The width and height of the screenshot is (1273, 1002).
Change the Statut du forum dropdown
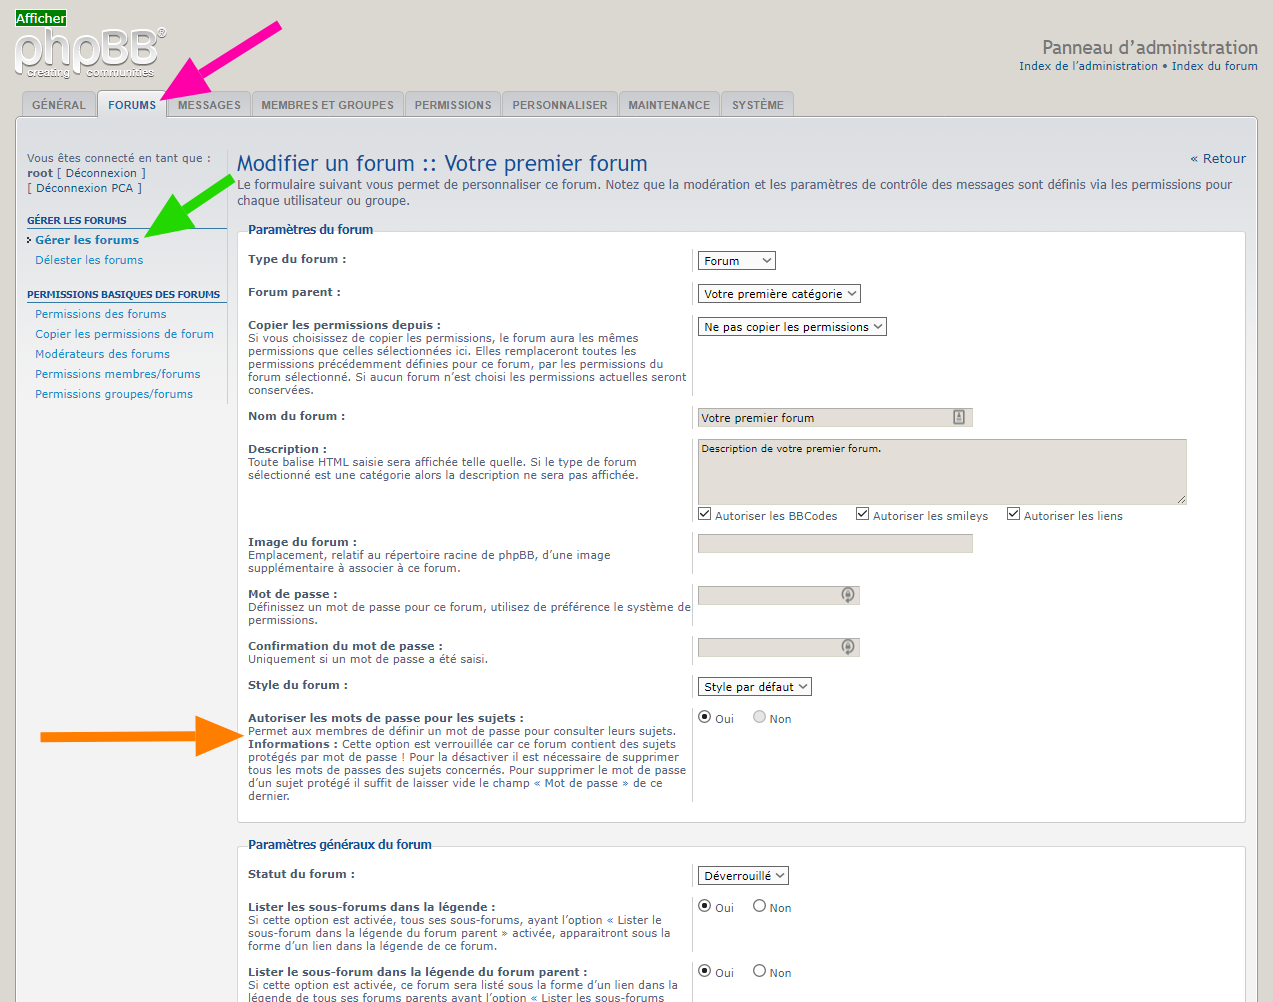coord(743,876)
